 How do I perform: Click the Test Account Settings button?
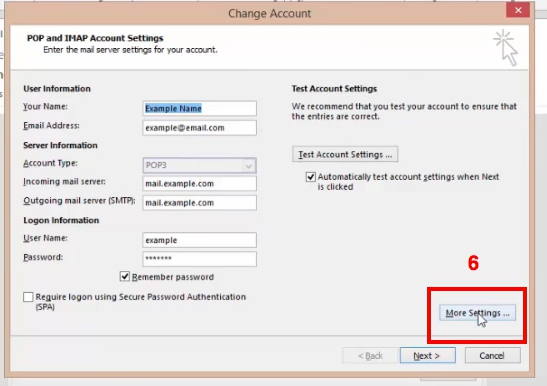coord(345,154)
